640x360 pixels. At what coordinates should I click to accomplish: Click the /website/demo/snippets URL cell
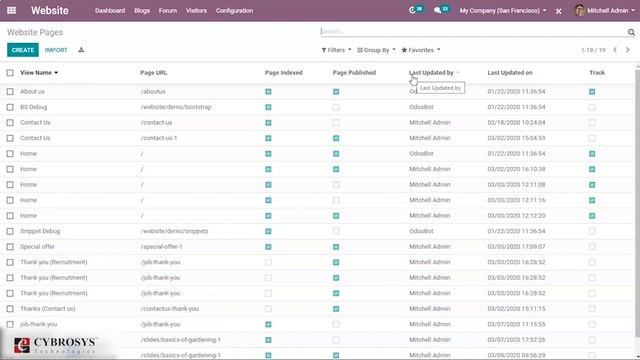(x=174, y=231)
